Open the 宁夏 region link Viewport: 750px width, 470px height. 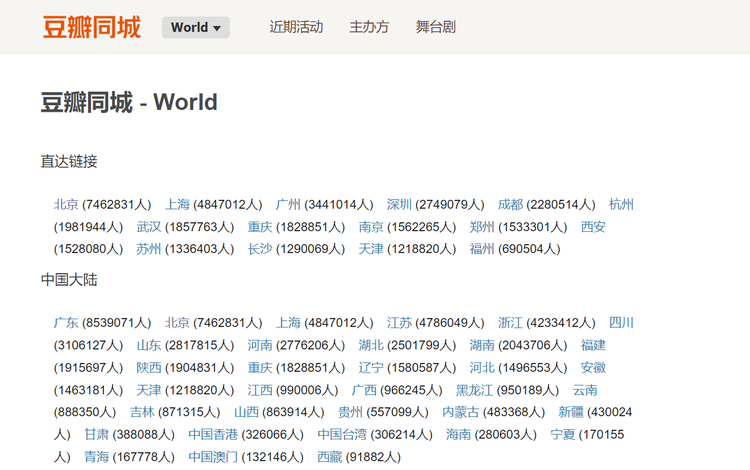(562, 435)
